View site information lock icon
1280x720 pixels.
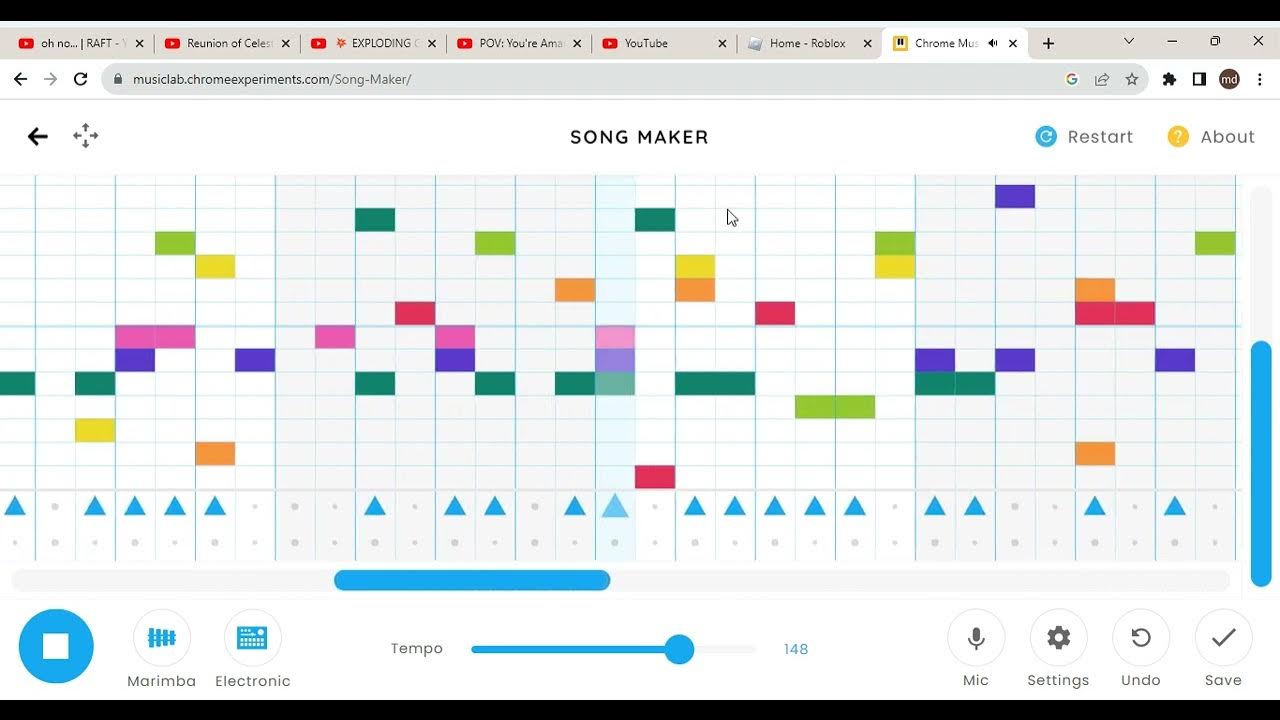click(119, 79)
